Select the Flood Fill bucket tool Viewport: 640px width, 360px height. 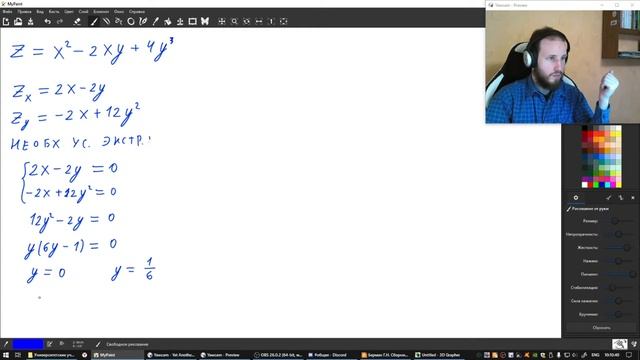[168, 21]
